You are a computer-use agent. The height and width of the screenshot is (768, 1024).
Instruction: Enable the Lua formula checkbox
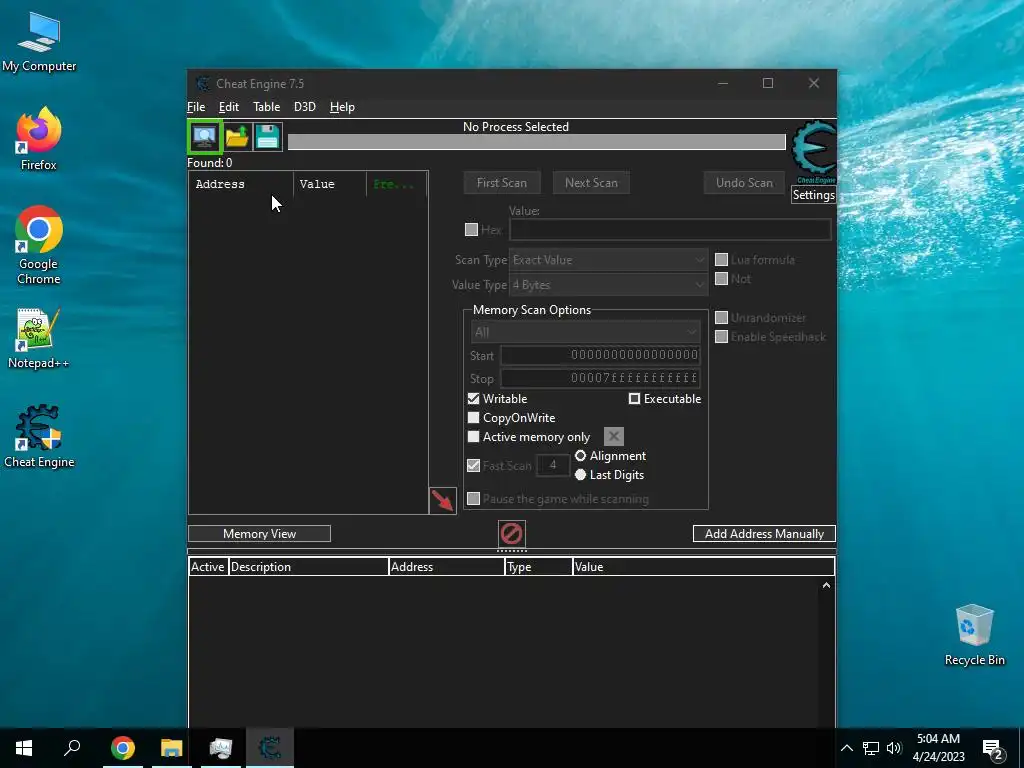[721, 259]
